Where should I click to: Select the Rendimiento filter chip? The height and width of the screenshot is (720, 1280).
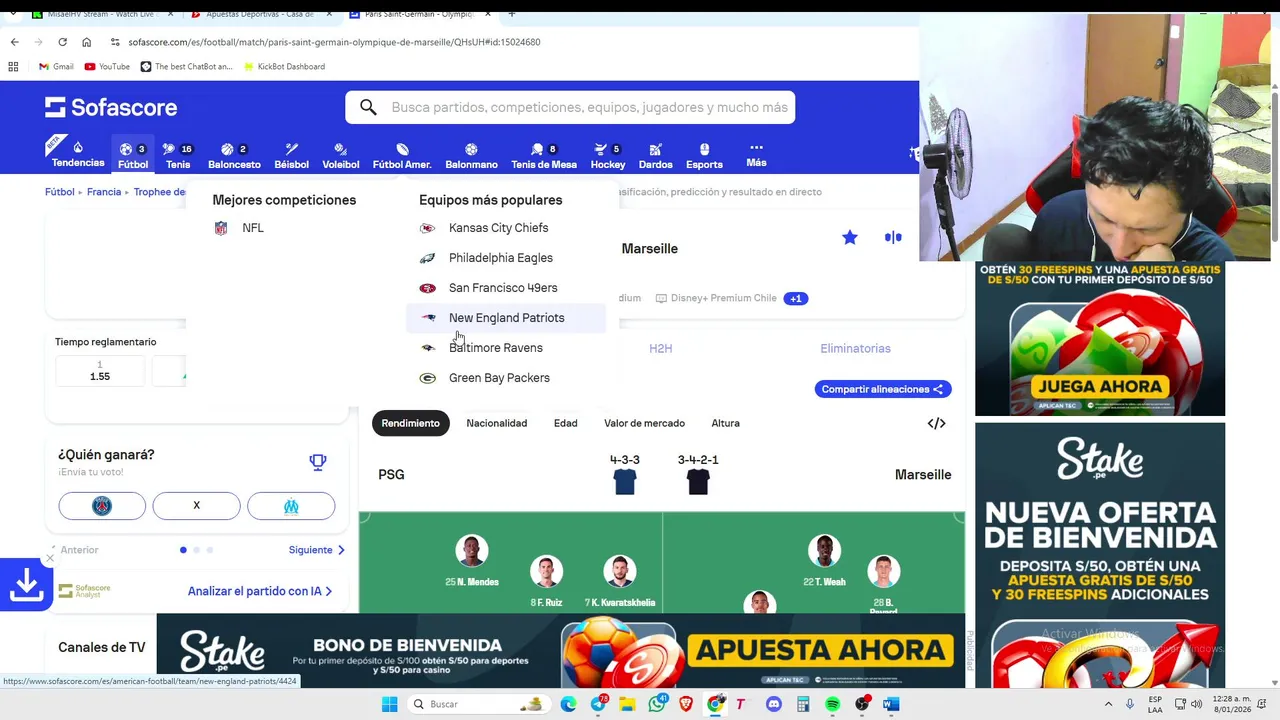pos(410,423)
